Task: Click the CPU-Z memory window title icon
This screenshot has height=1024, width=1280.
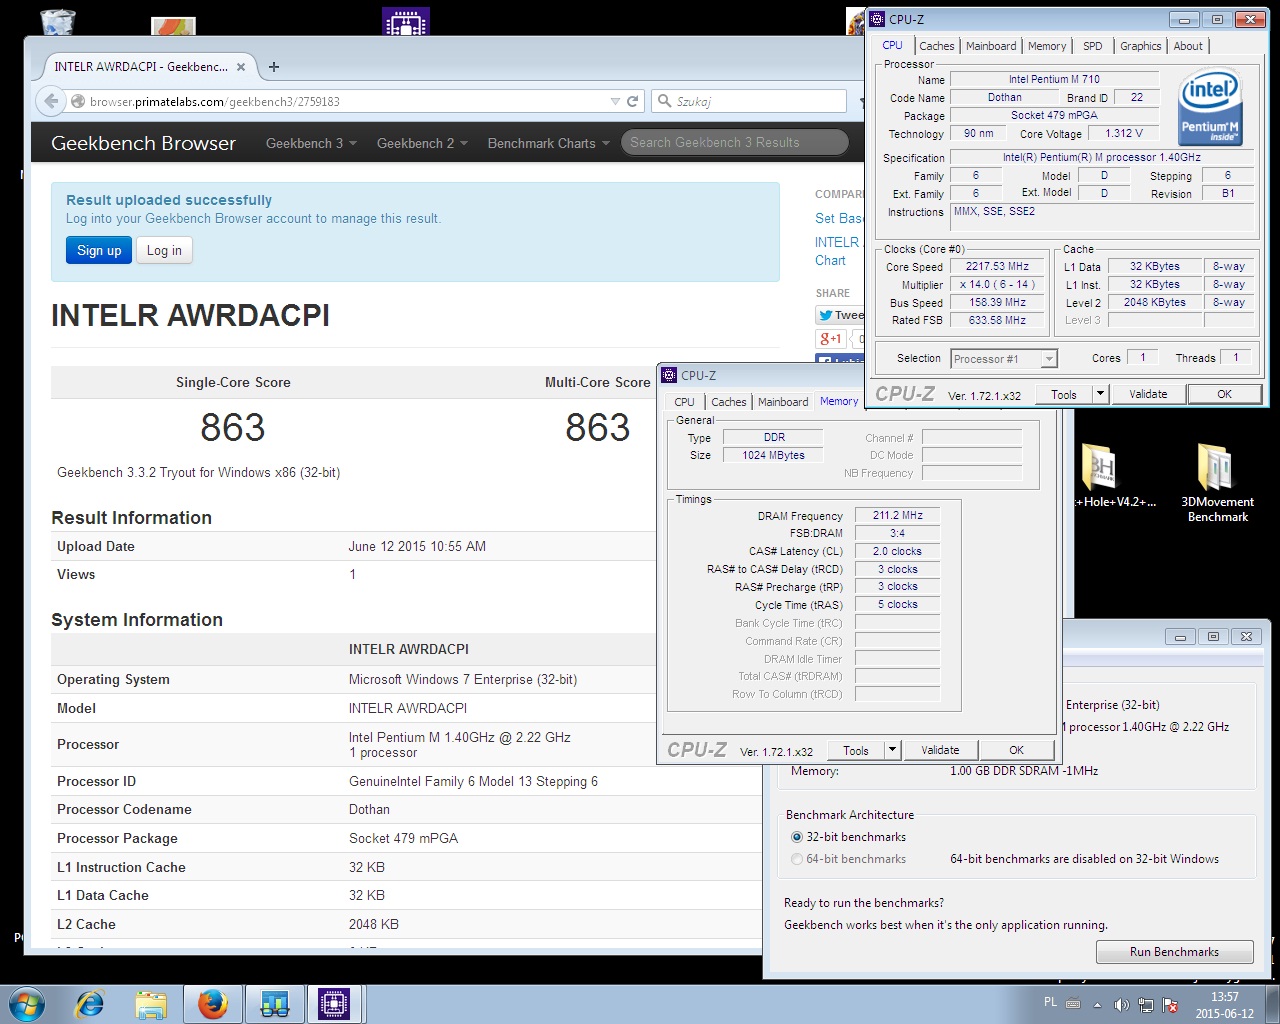Action: (x=669, y=376)
